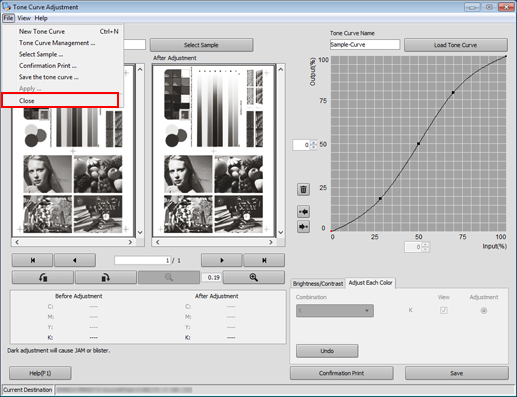Viewport: 517px width, 397px height.
Task: Click the Undo button
Action: click(327, 351)
